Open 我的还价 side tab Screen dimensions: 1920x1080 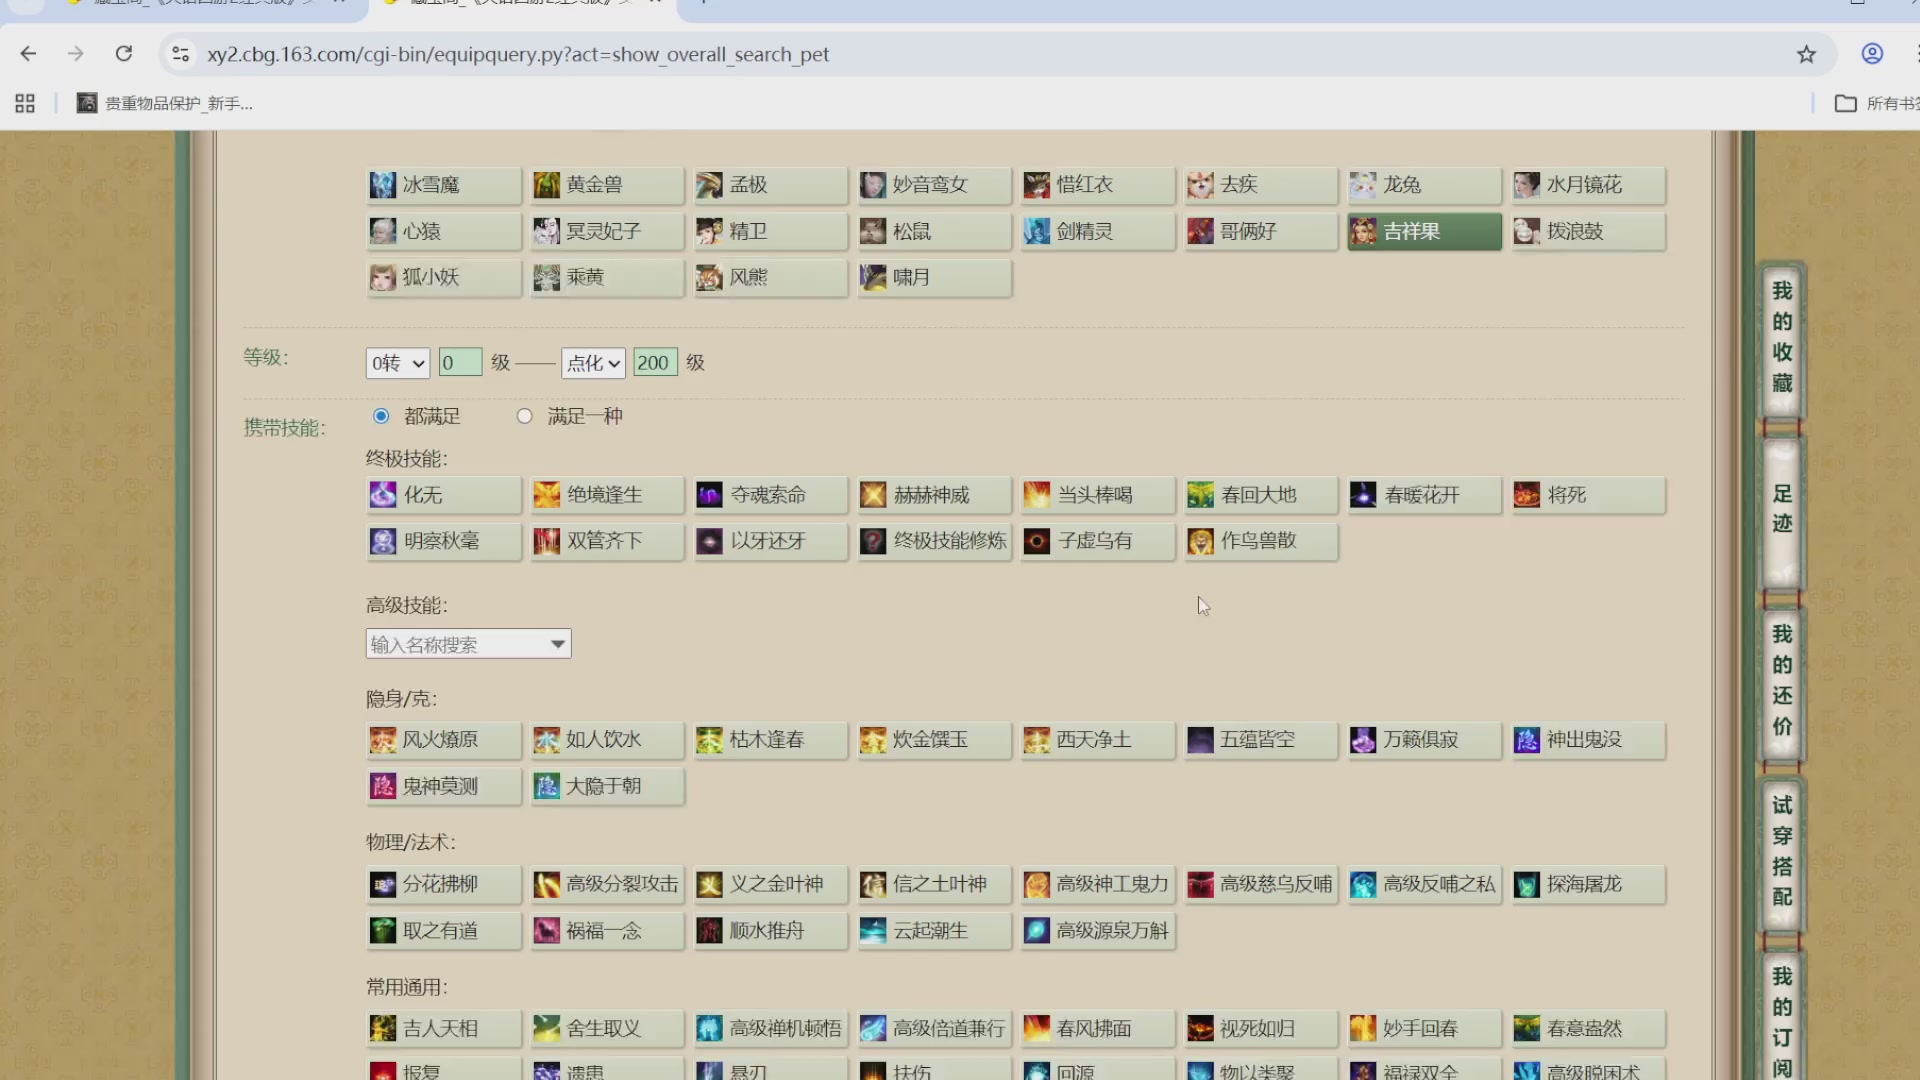pyautogui.click(x=1782, y=680)
